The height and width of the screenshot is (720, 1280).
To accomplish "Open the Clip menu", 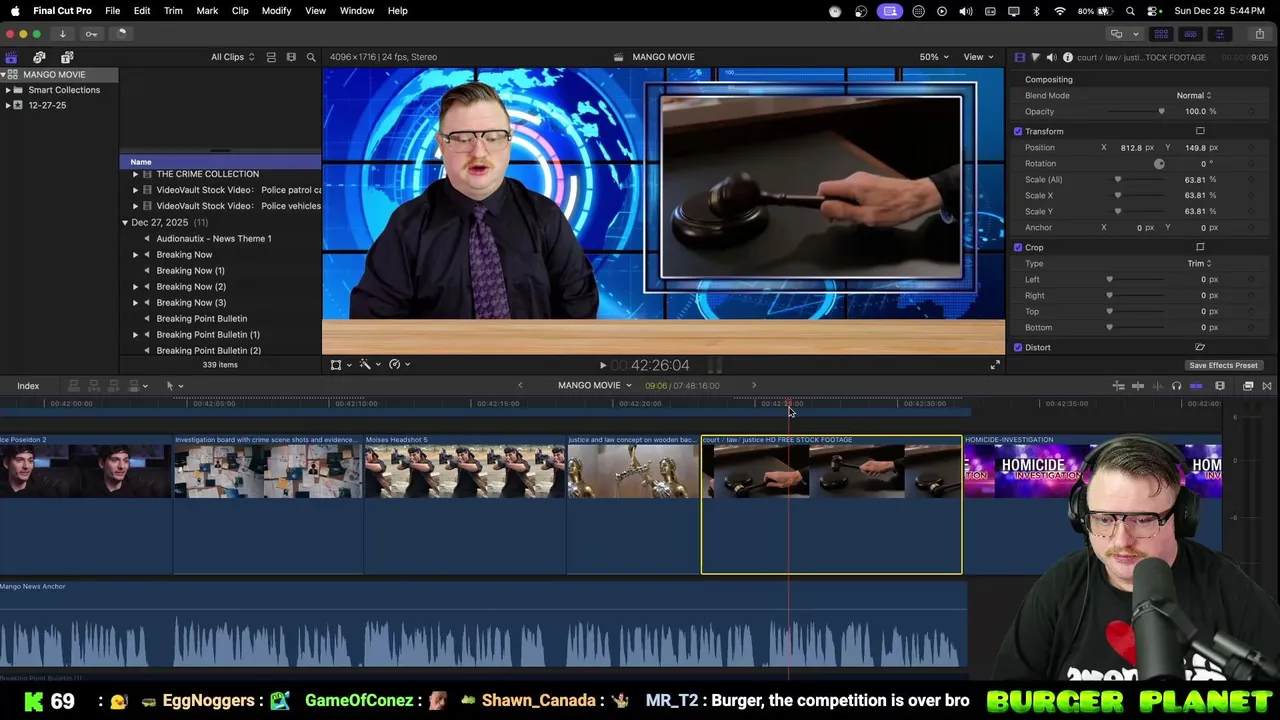I will coord(240,10).
